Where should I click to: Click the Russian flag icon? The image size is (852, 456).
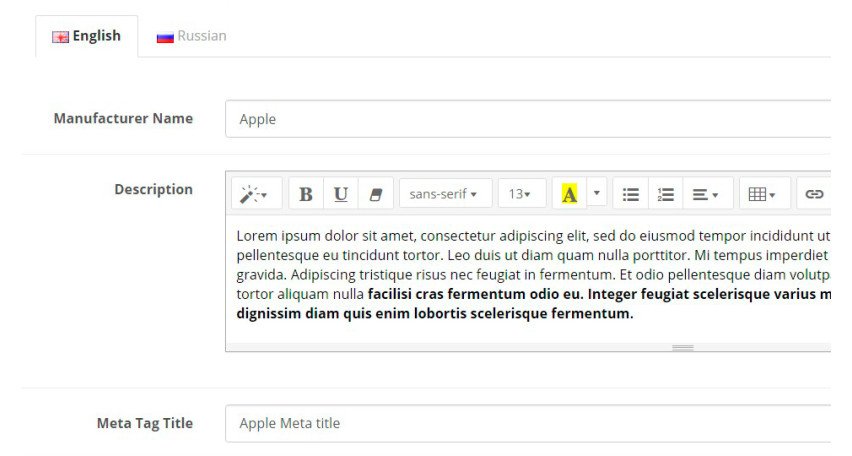(165, 37)
